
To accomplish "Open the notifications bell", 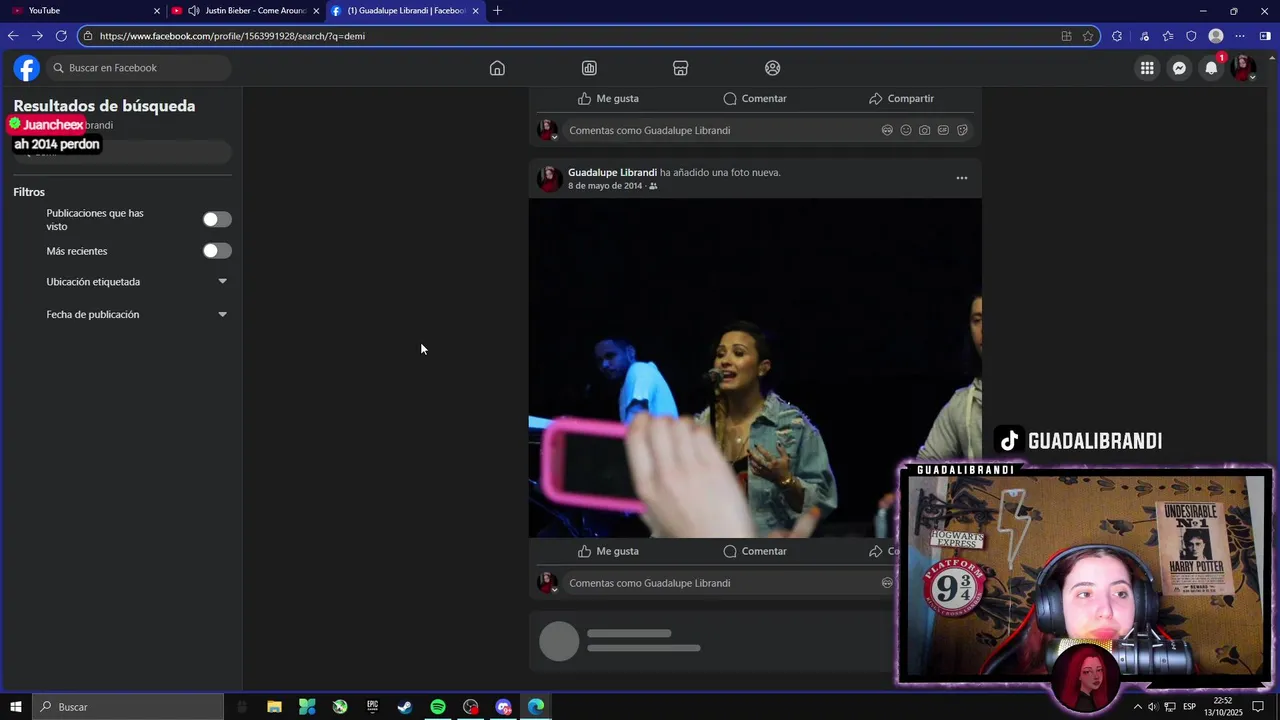I will point(1211,68).
